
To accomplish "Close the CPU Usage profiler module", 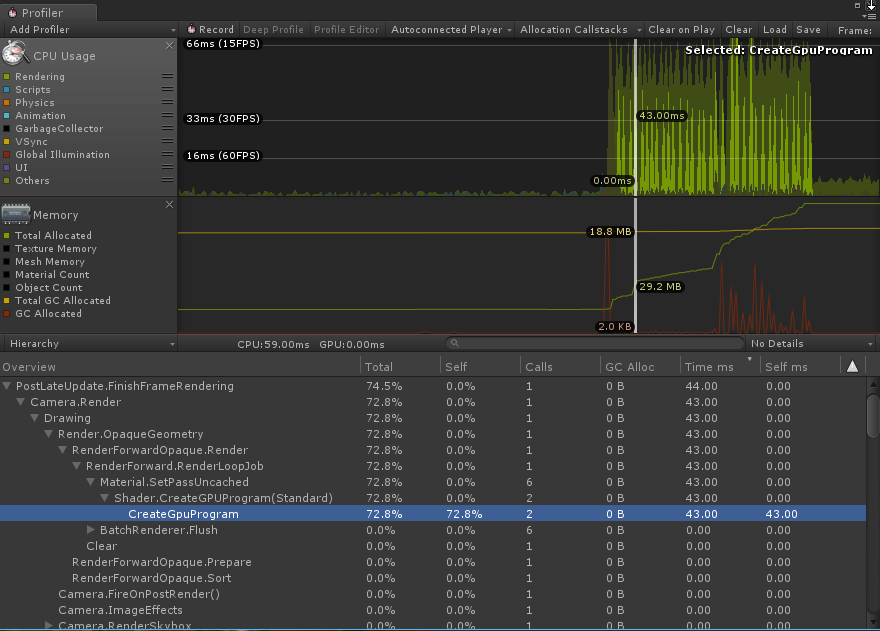I will click(x=169, y=45).
